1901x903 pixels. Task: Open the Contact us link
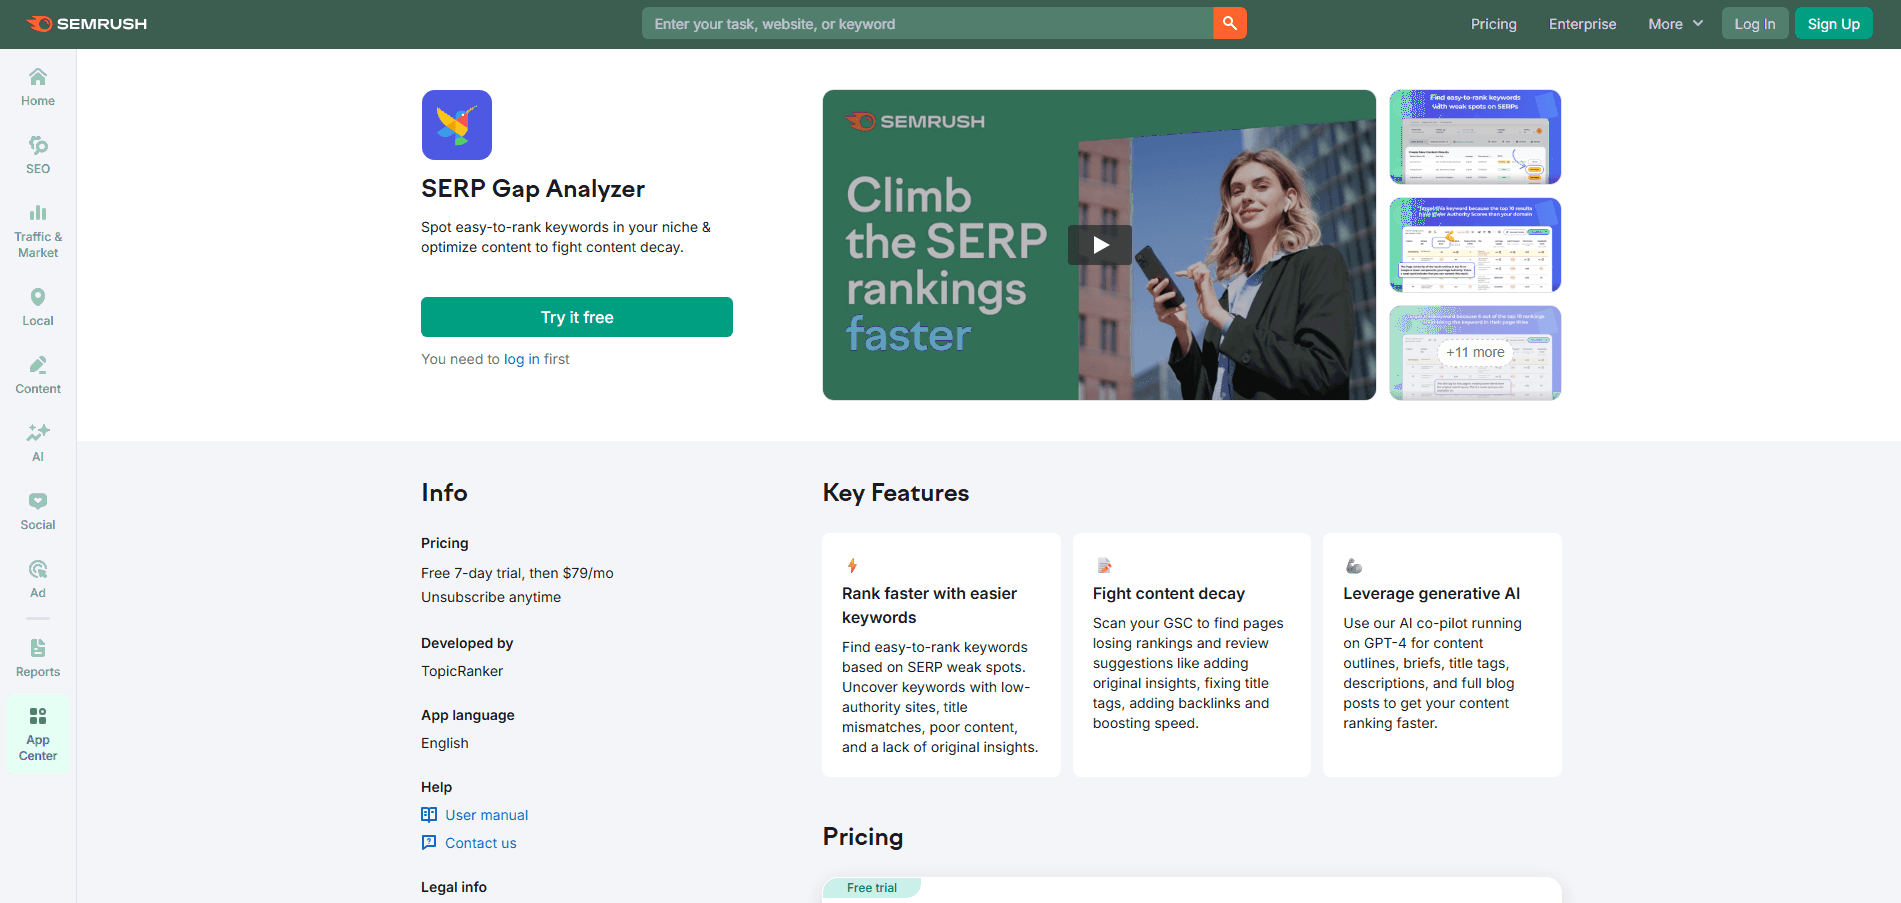(481, 843)
